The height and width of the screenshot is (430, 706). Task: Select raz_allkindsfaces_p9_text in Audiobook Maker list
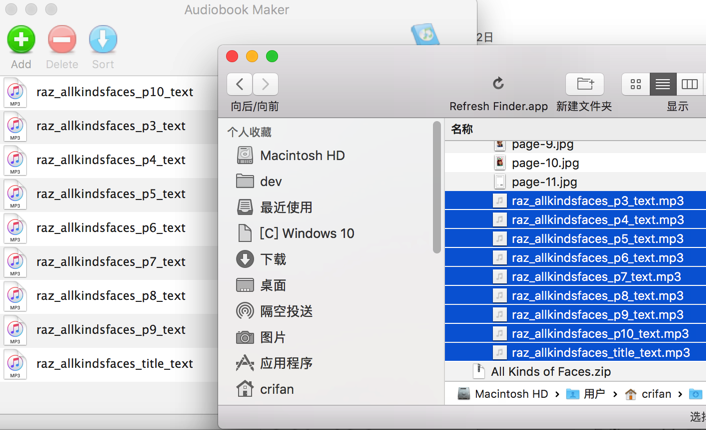pyautogui.click(x=109, y=330)
